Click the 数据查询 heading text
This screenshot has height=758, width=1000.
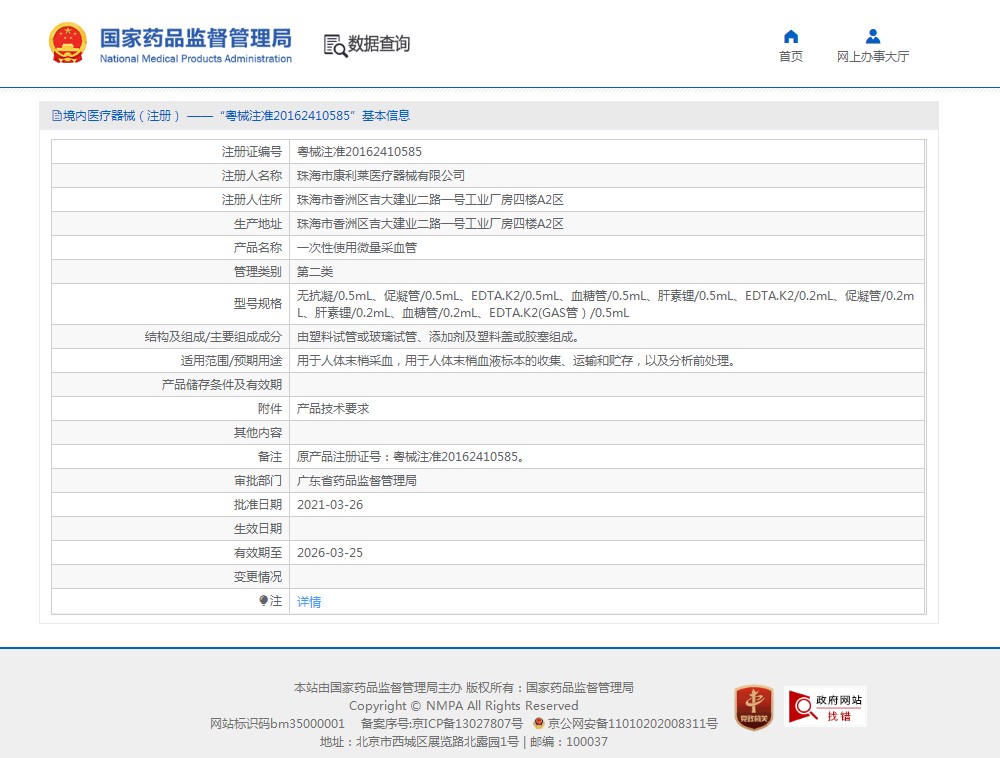(x=379, y=43)
